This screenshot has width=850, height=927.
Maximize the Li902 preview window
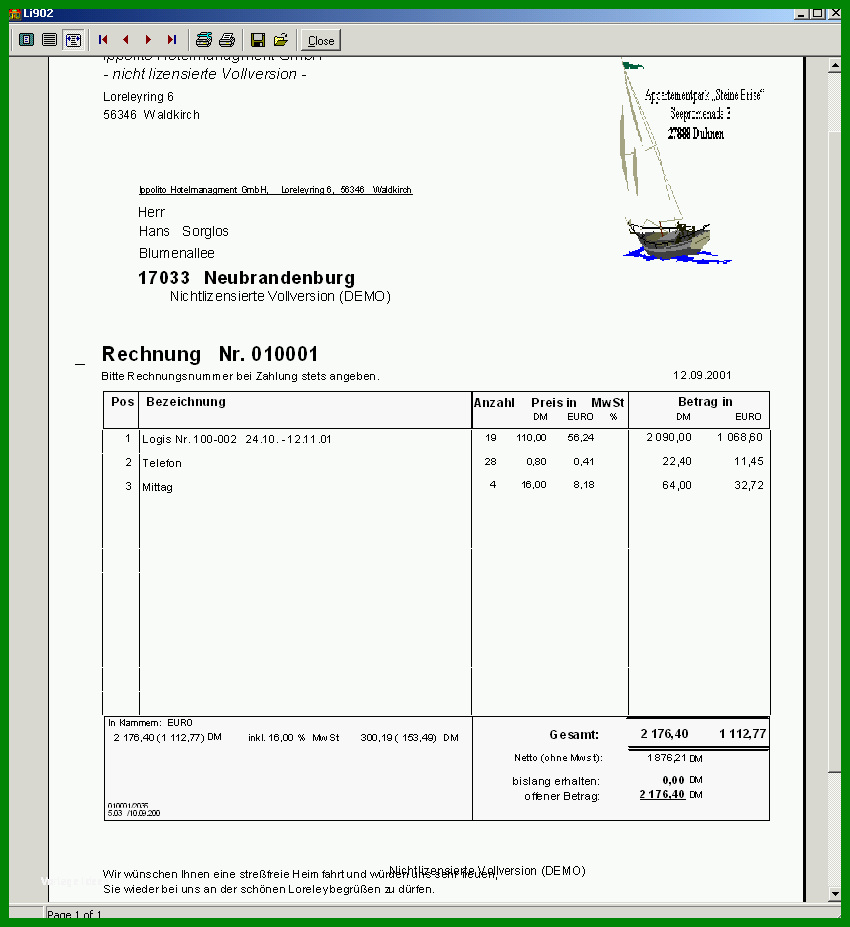coord(818,14)
